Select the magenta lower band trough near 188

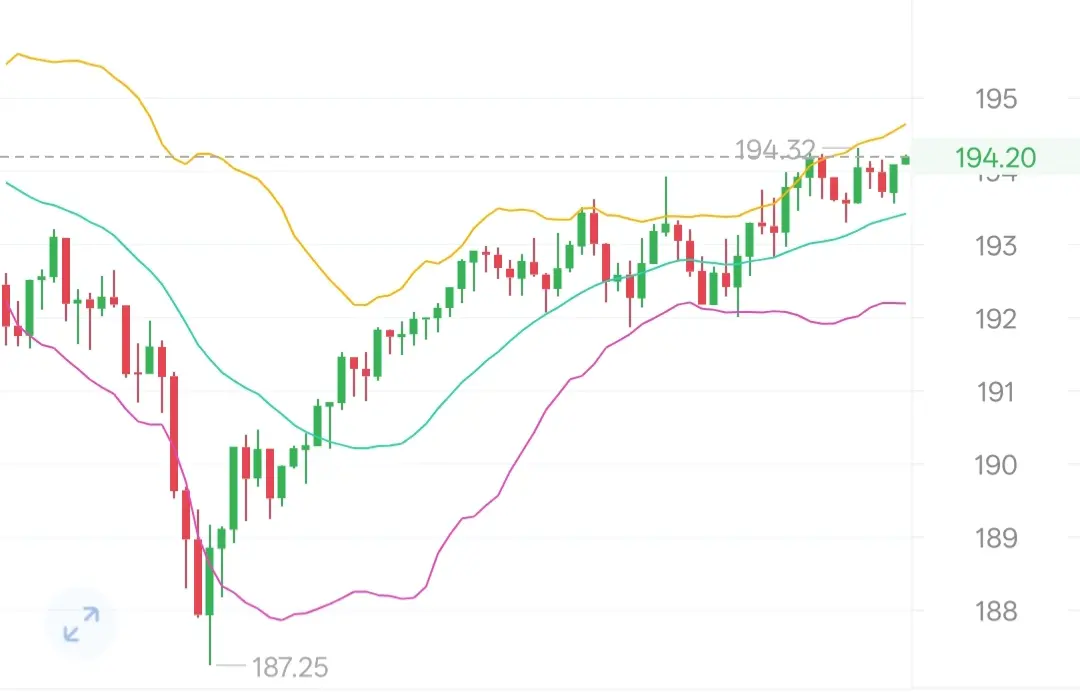click(280, 619)
